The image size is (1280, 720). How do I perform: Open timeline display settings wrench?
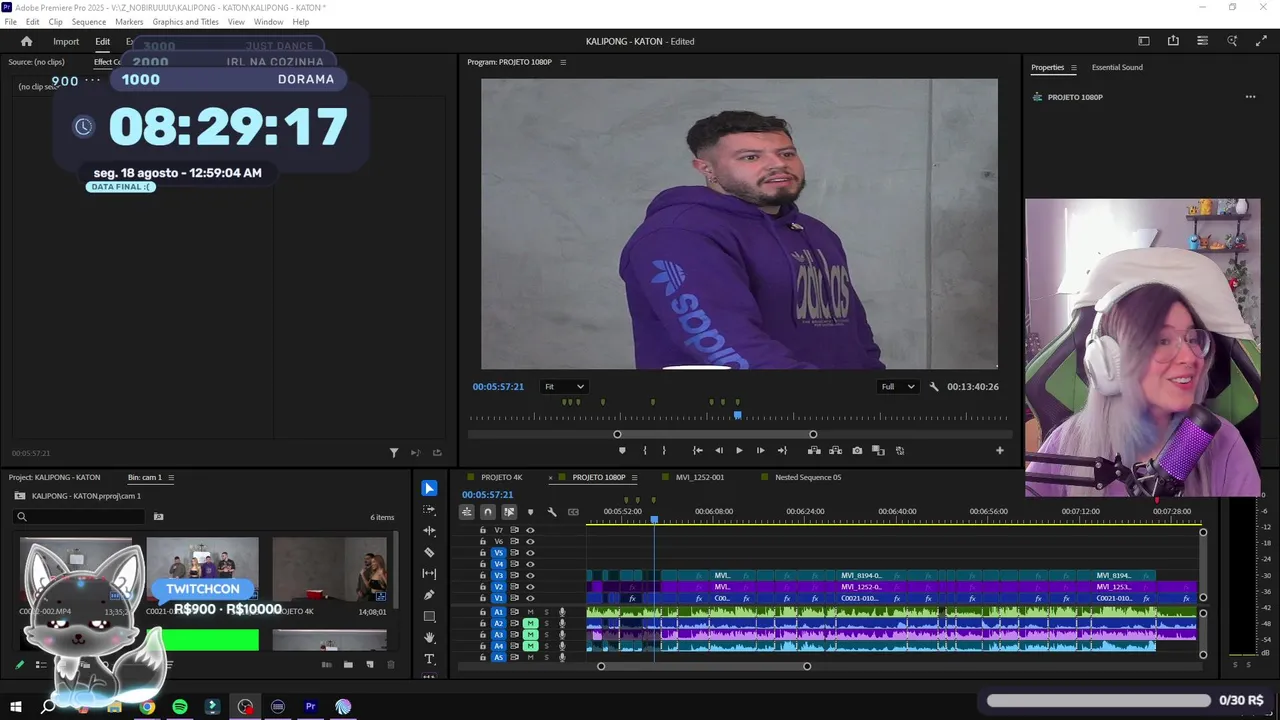tap(551, 512)
